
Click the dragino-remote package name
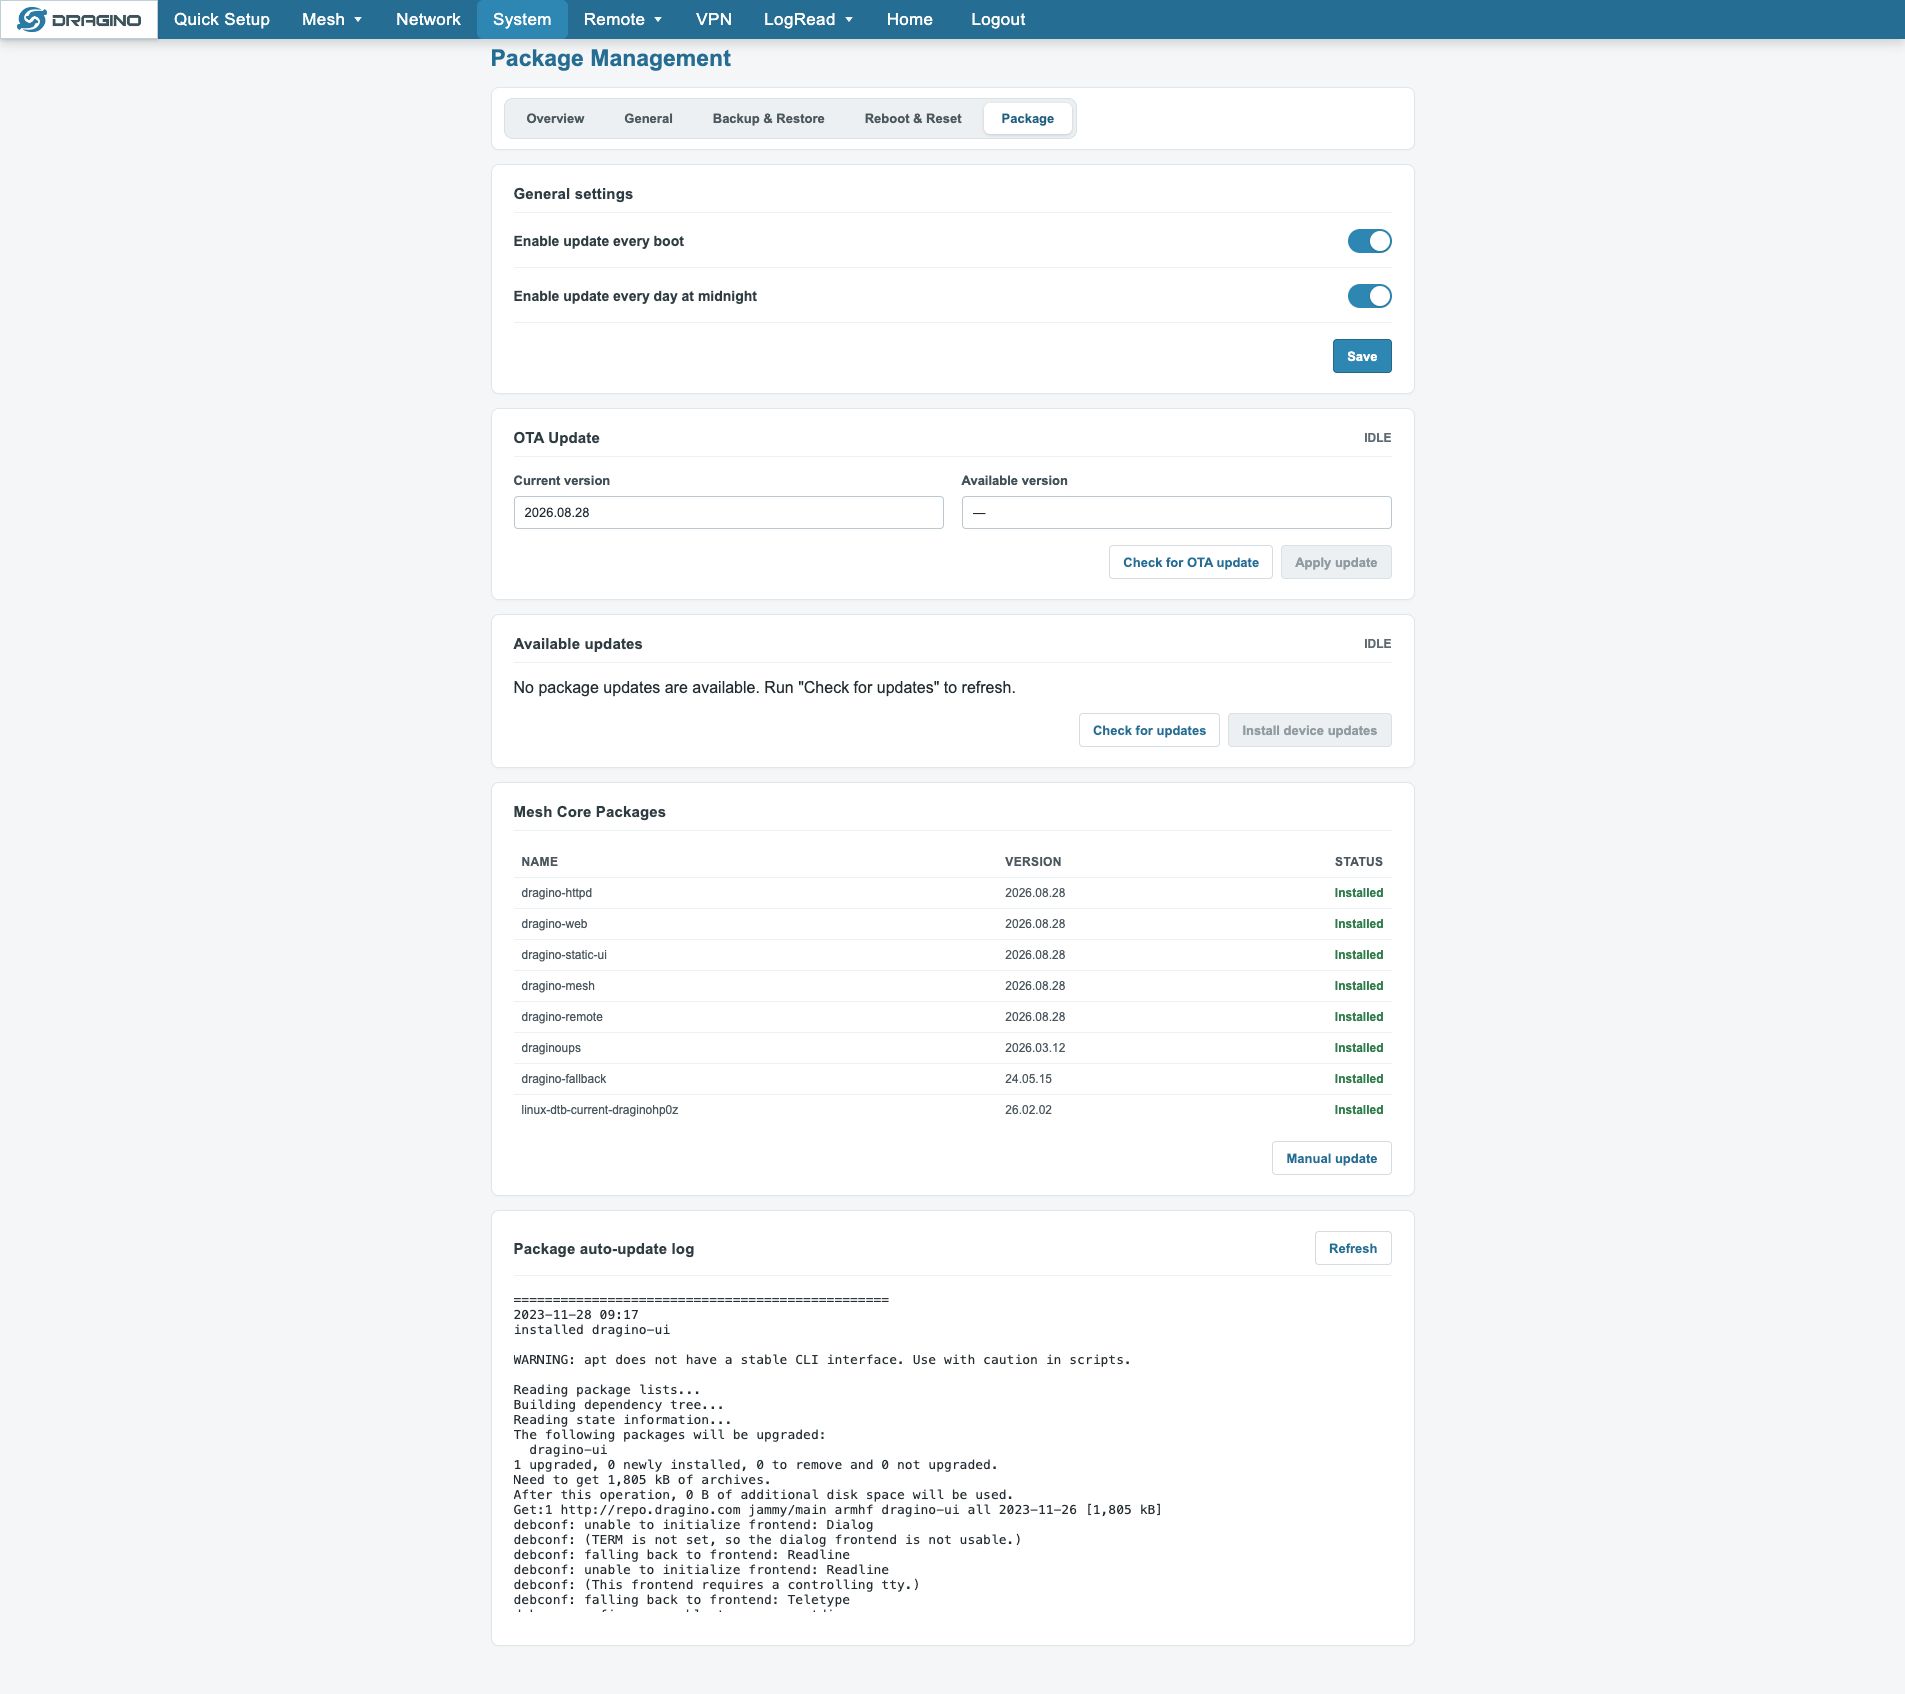[x=562, y=1017]
